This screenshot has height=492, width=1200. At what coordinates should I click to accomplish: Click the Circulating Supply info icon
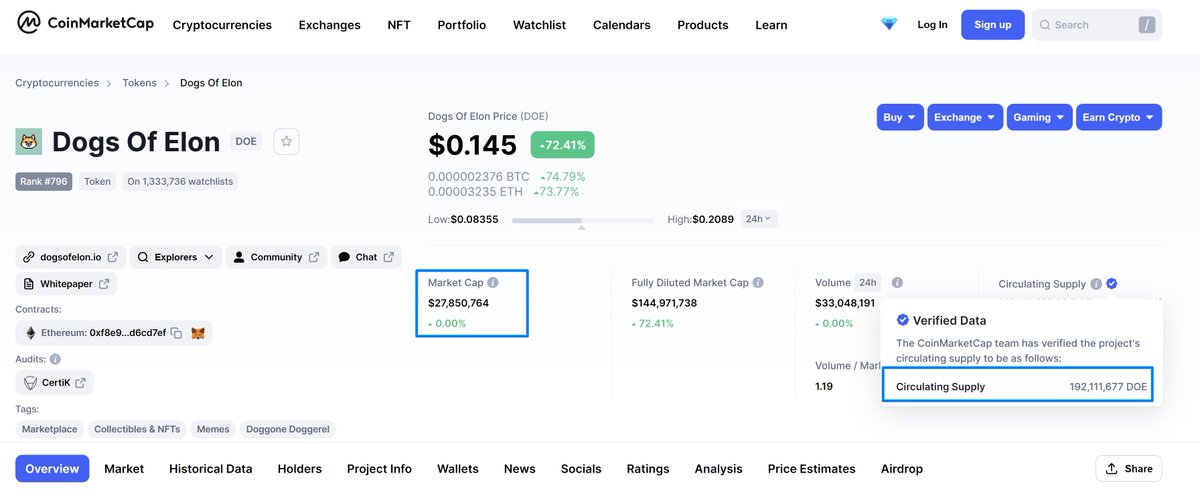(1096, 284)
